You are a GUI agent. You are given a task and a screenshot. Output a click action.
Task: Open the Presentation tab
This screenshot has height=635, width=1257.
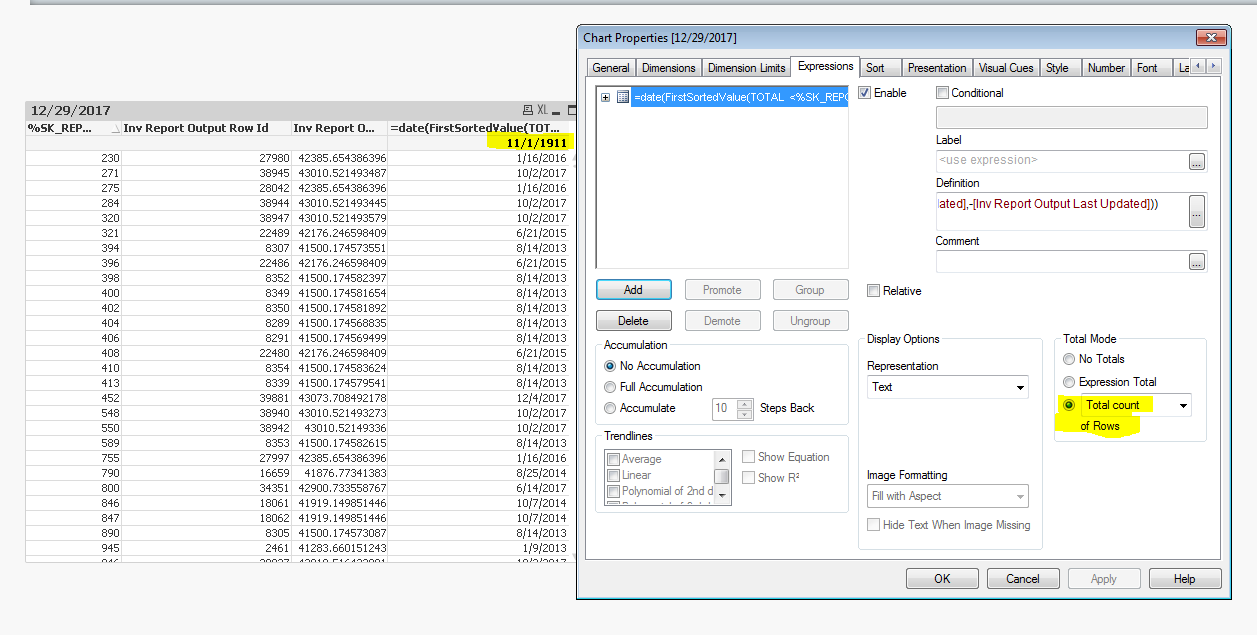[x=937, y=68]
